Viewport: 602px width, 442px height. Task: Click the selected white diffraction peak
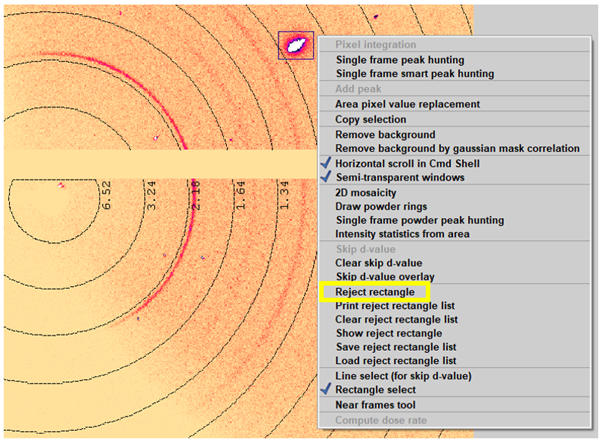(x=296, y=45)
